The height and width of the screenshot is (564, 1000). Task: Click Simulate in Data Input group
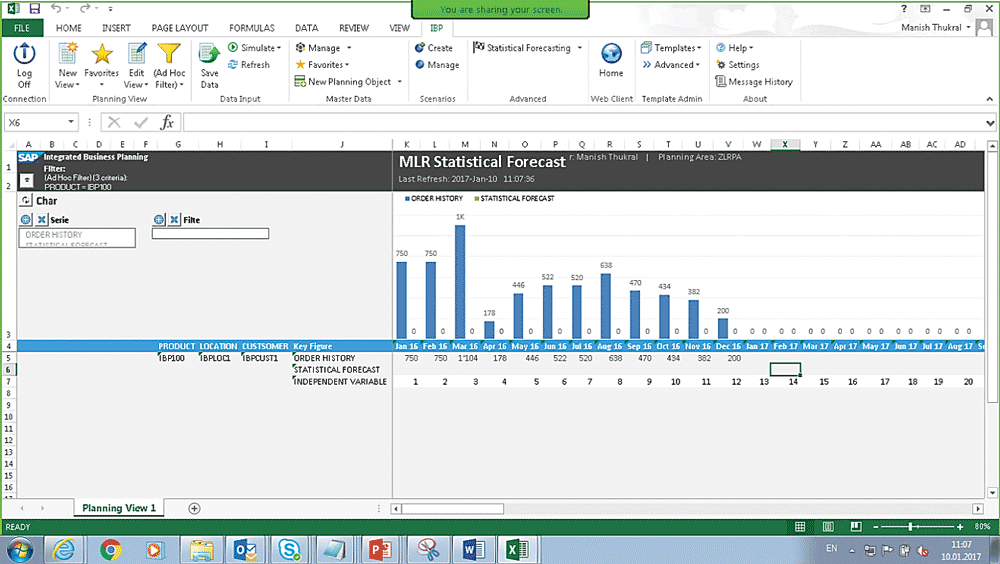click(254, 48)
